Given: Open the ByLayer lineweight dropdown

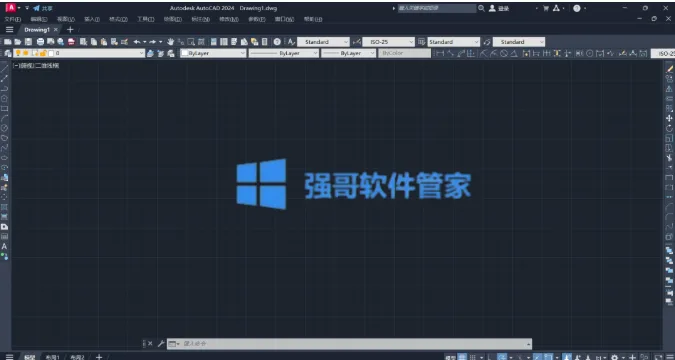Looking at the screenshot, I should click(x=349, y=53).
